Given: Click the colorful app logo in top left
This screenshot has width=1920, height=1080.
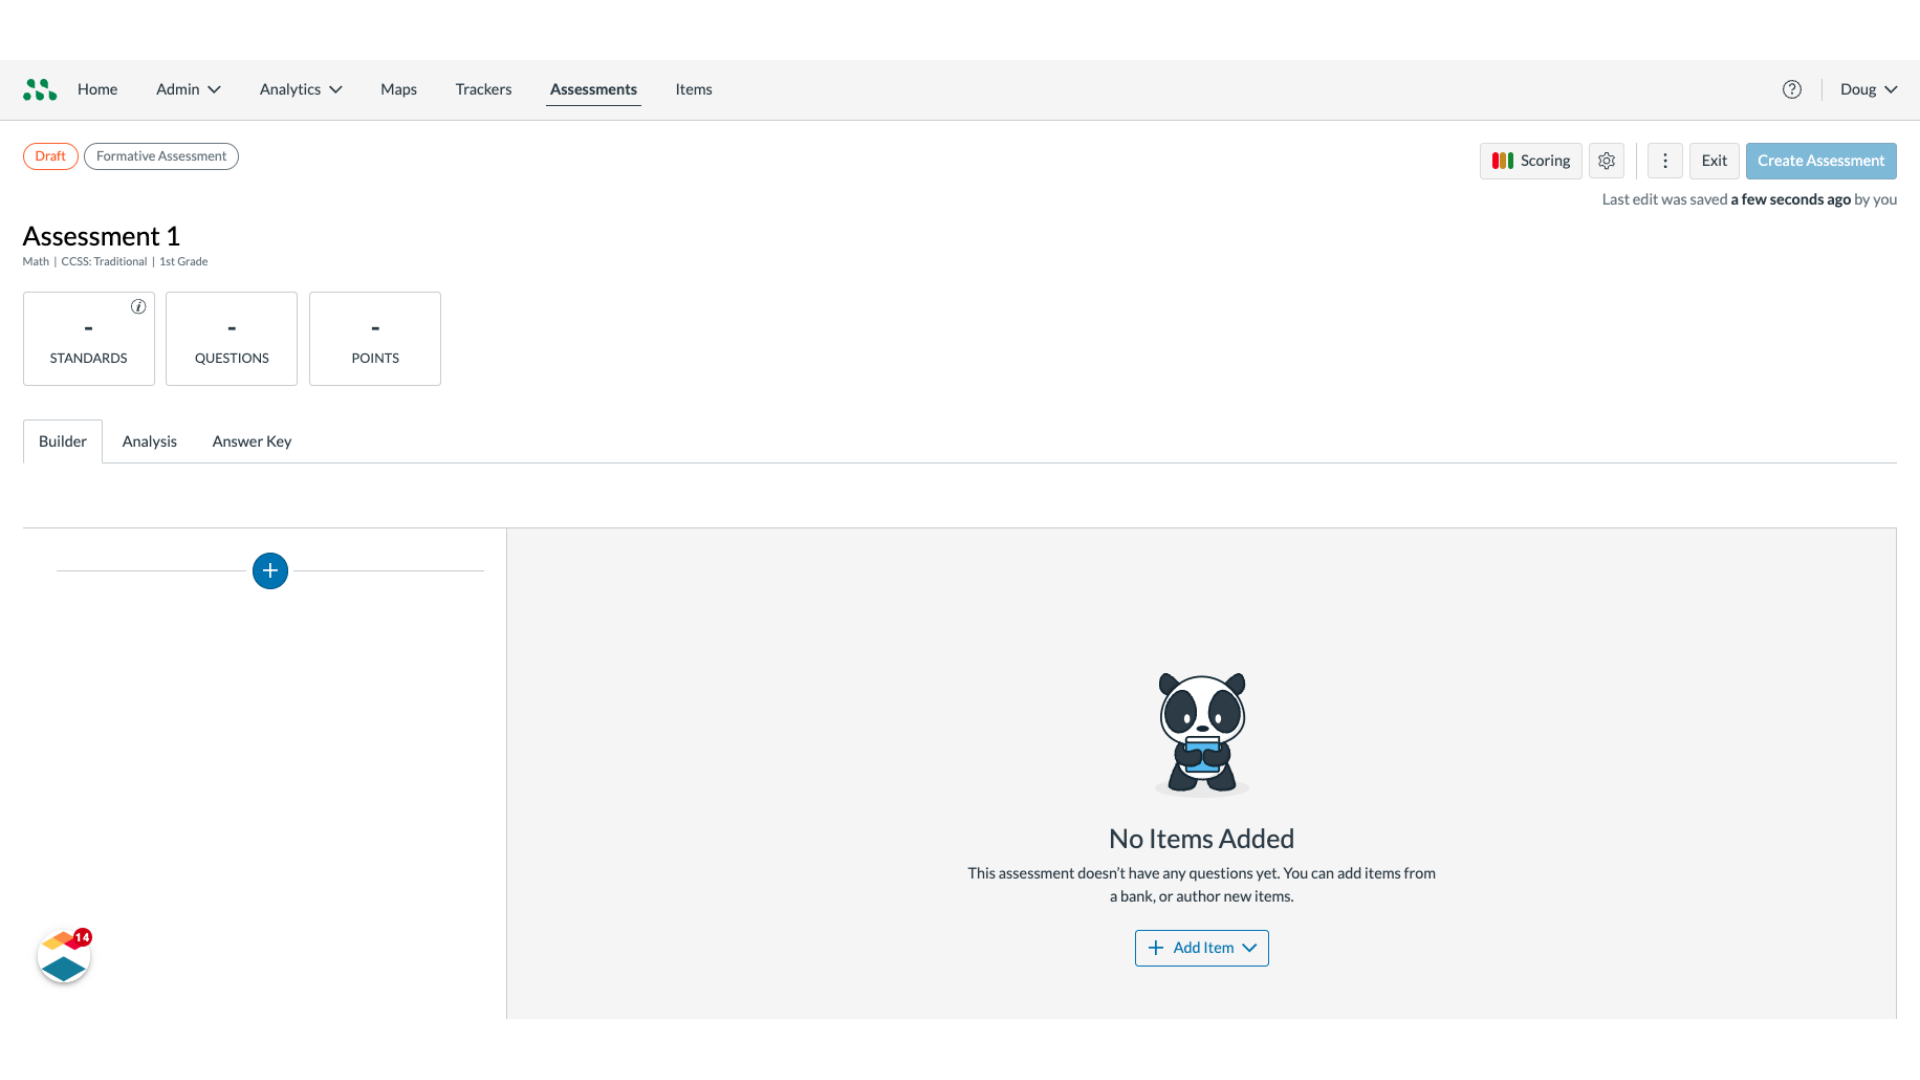Looking at the screenshot, I should coord(38,88).
